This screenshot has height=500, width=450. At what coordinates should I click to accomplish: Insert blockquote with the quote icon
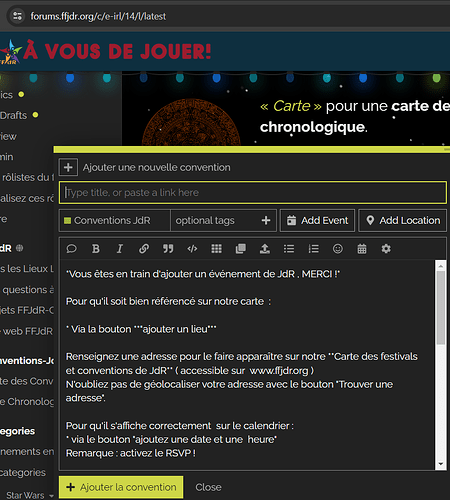168,249
